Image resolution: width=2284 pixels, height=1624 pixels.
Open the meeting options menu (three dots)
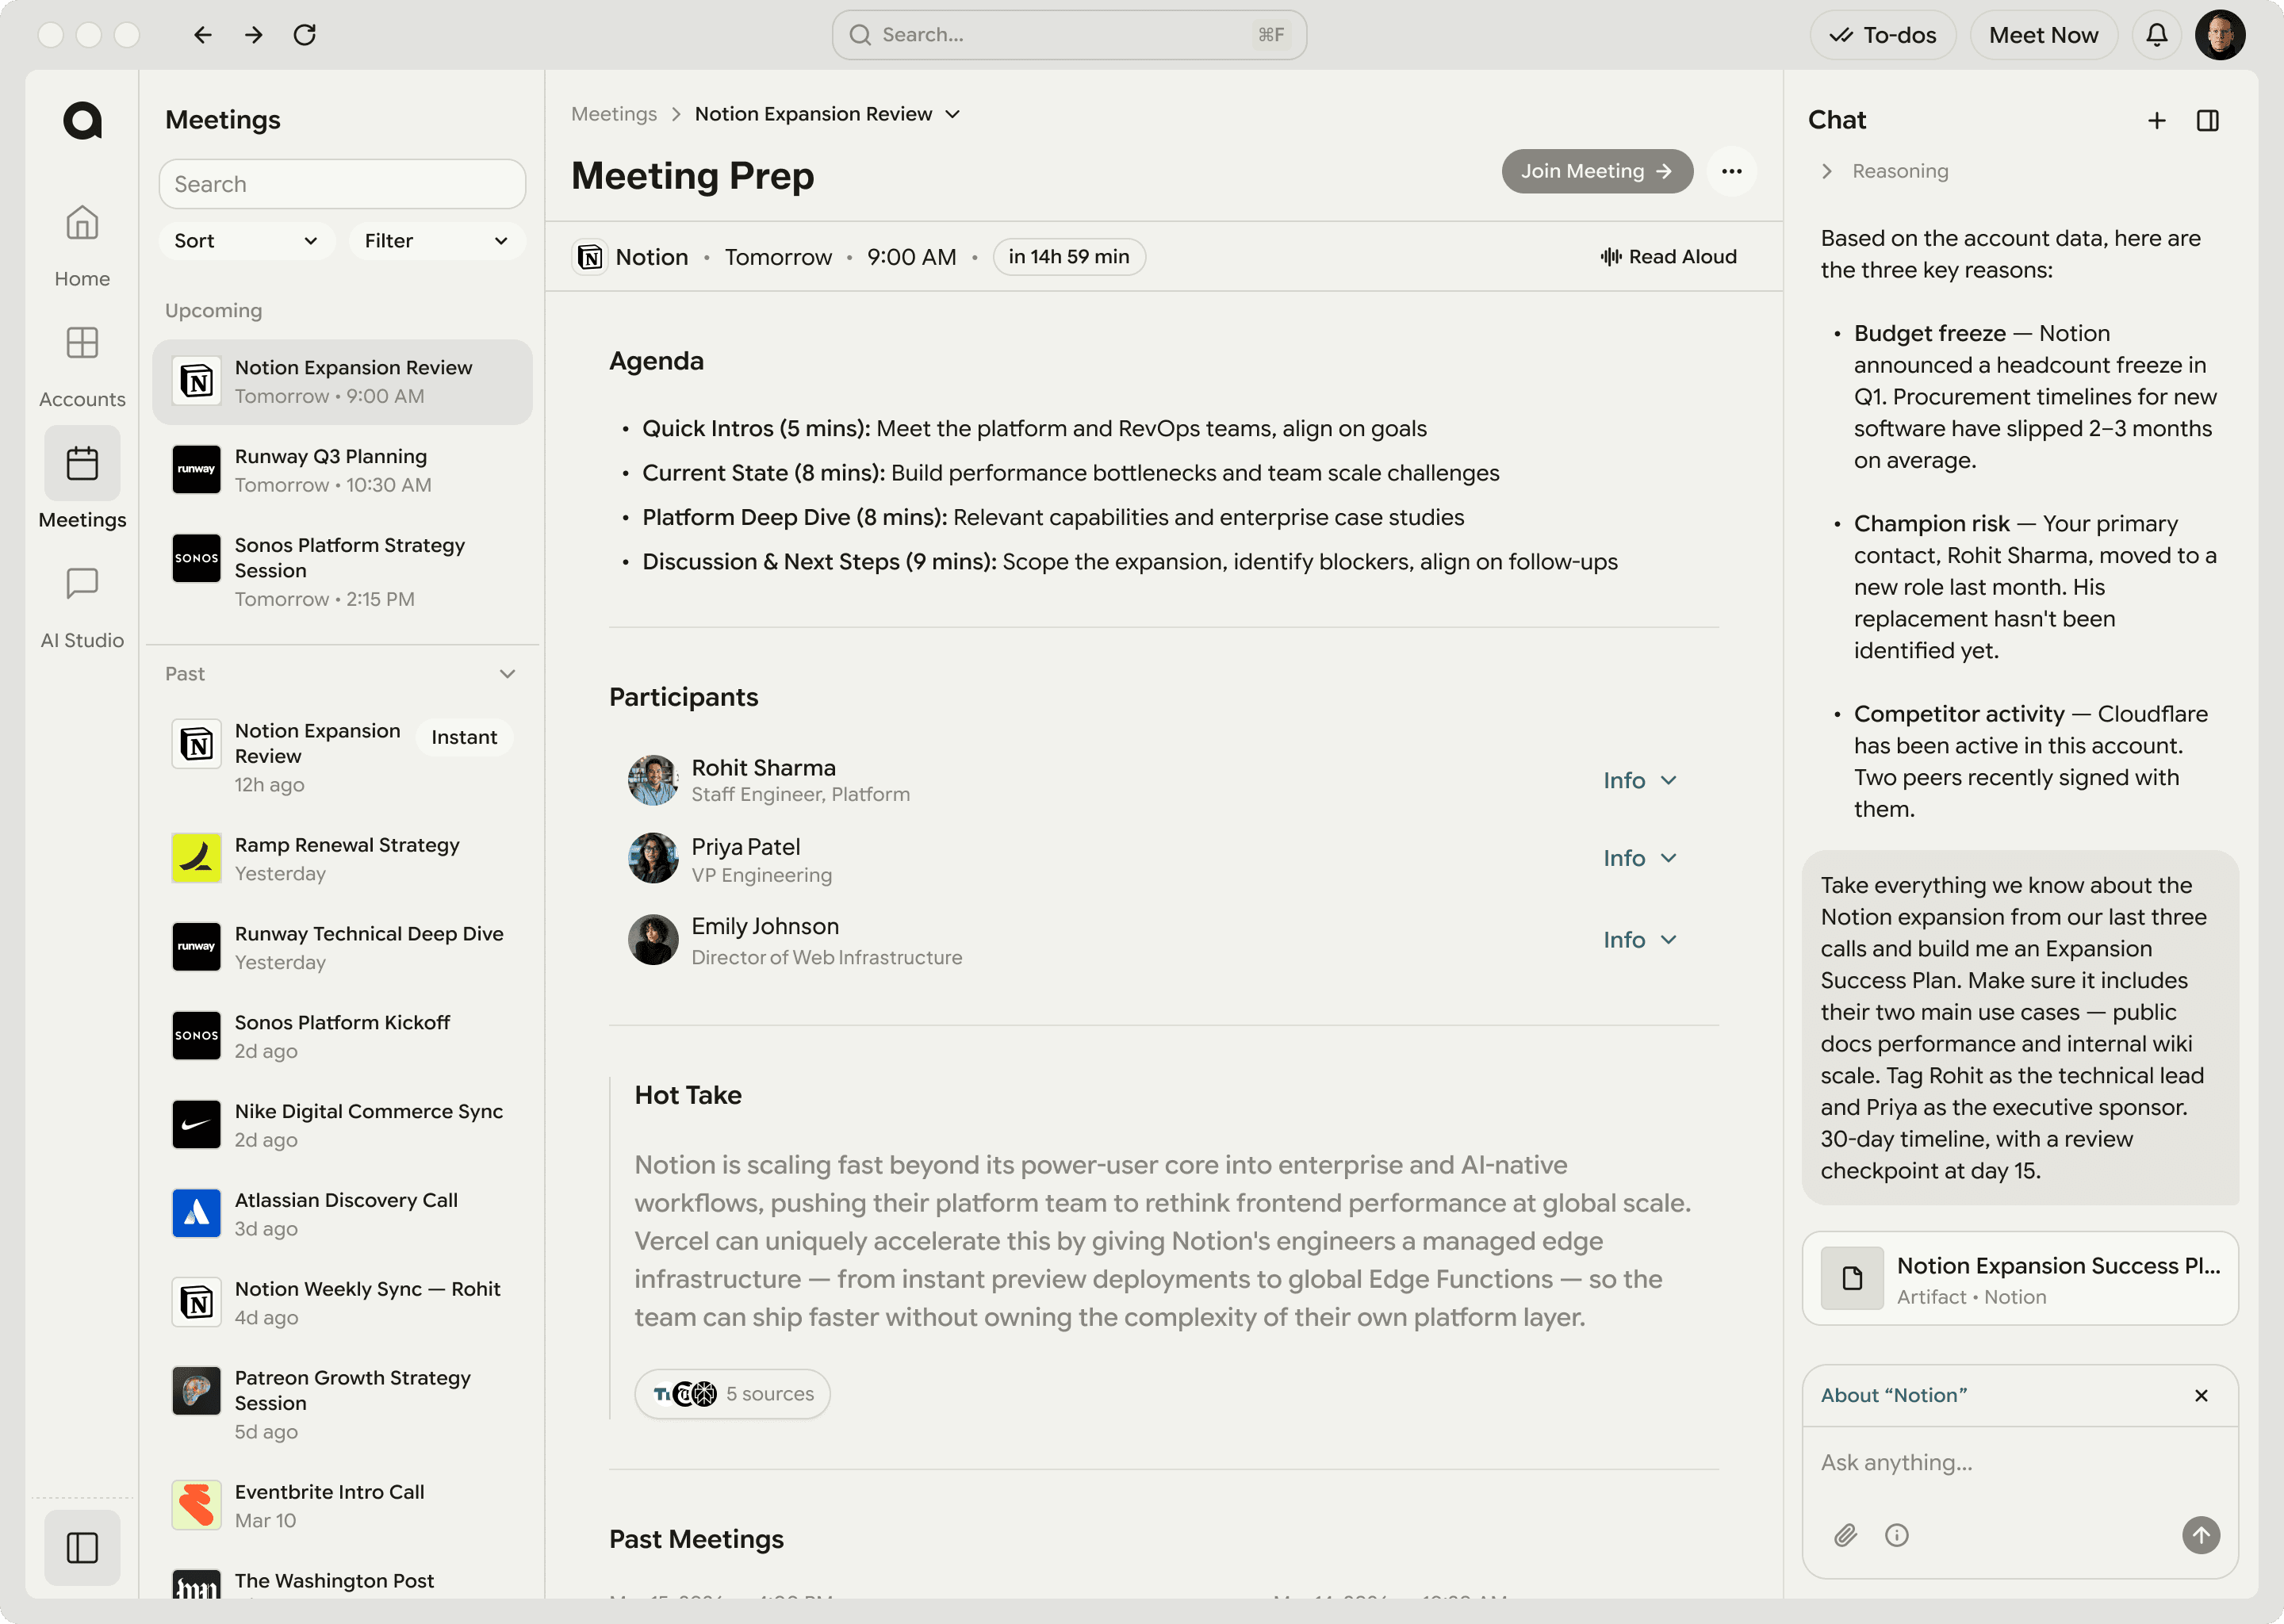tap(1733, 171)
